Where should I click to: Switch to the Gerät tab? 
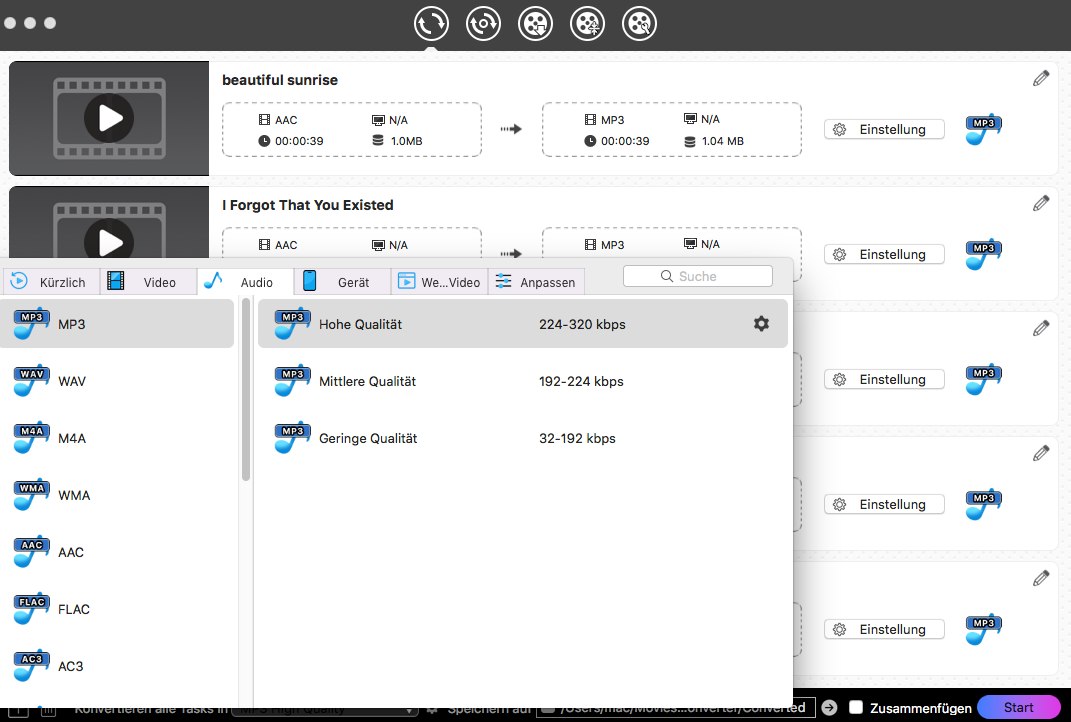pyautogui.click(x=342, y=281)
